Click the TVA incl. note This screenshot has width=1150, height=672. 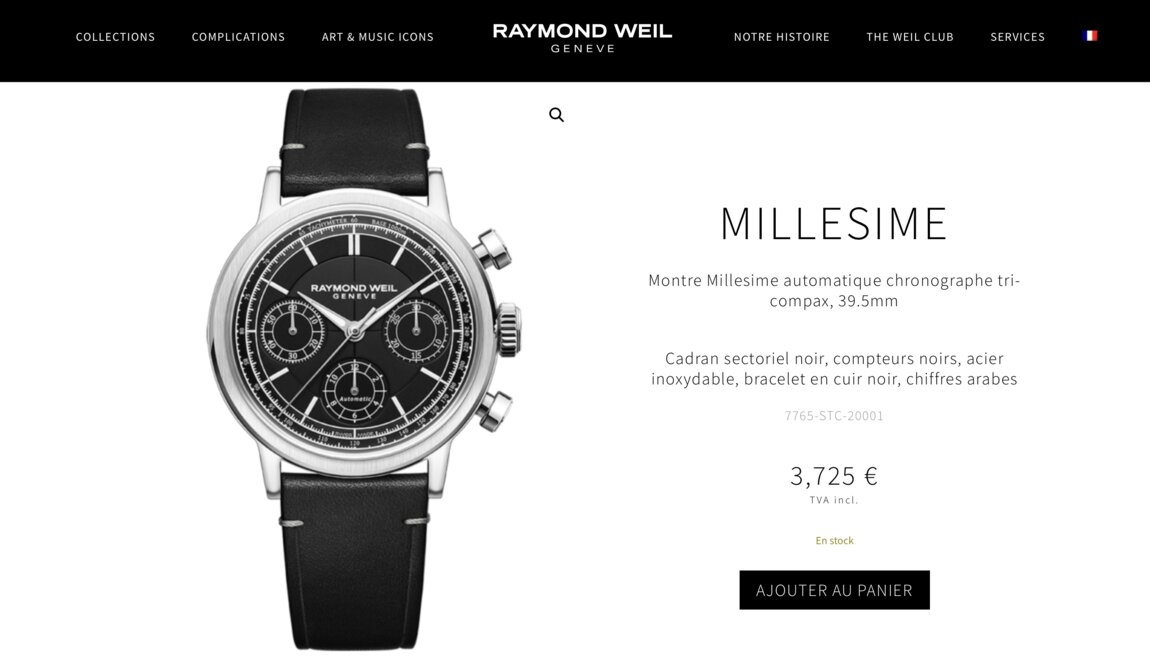(x=835, y=500)
